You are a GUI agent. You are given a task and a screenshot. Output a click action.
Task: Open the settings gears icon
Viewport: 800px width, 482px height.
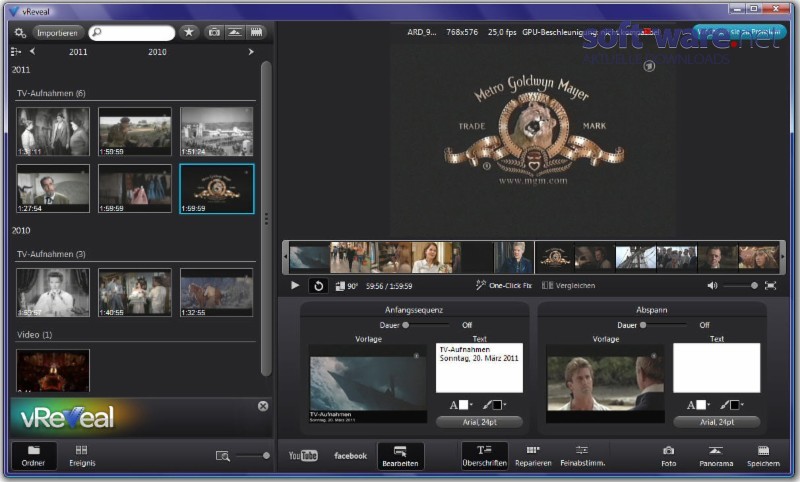click(x=20, y=33)
